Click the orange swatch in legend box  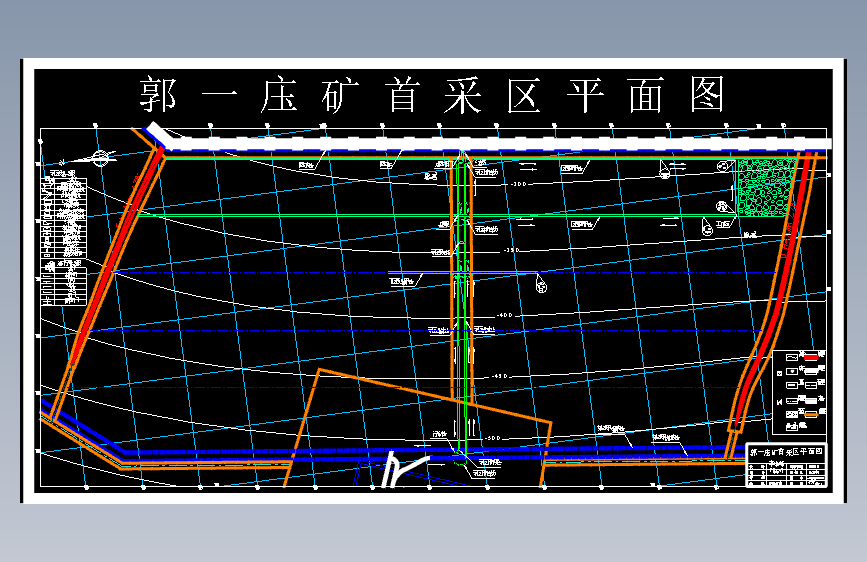811,414
